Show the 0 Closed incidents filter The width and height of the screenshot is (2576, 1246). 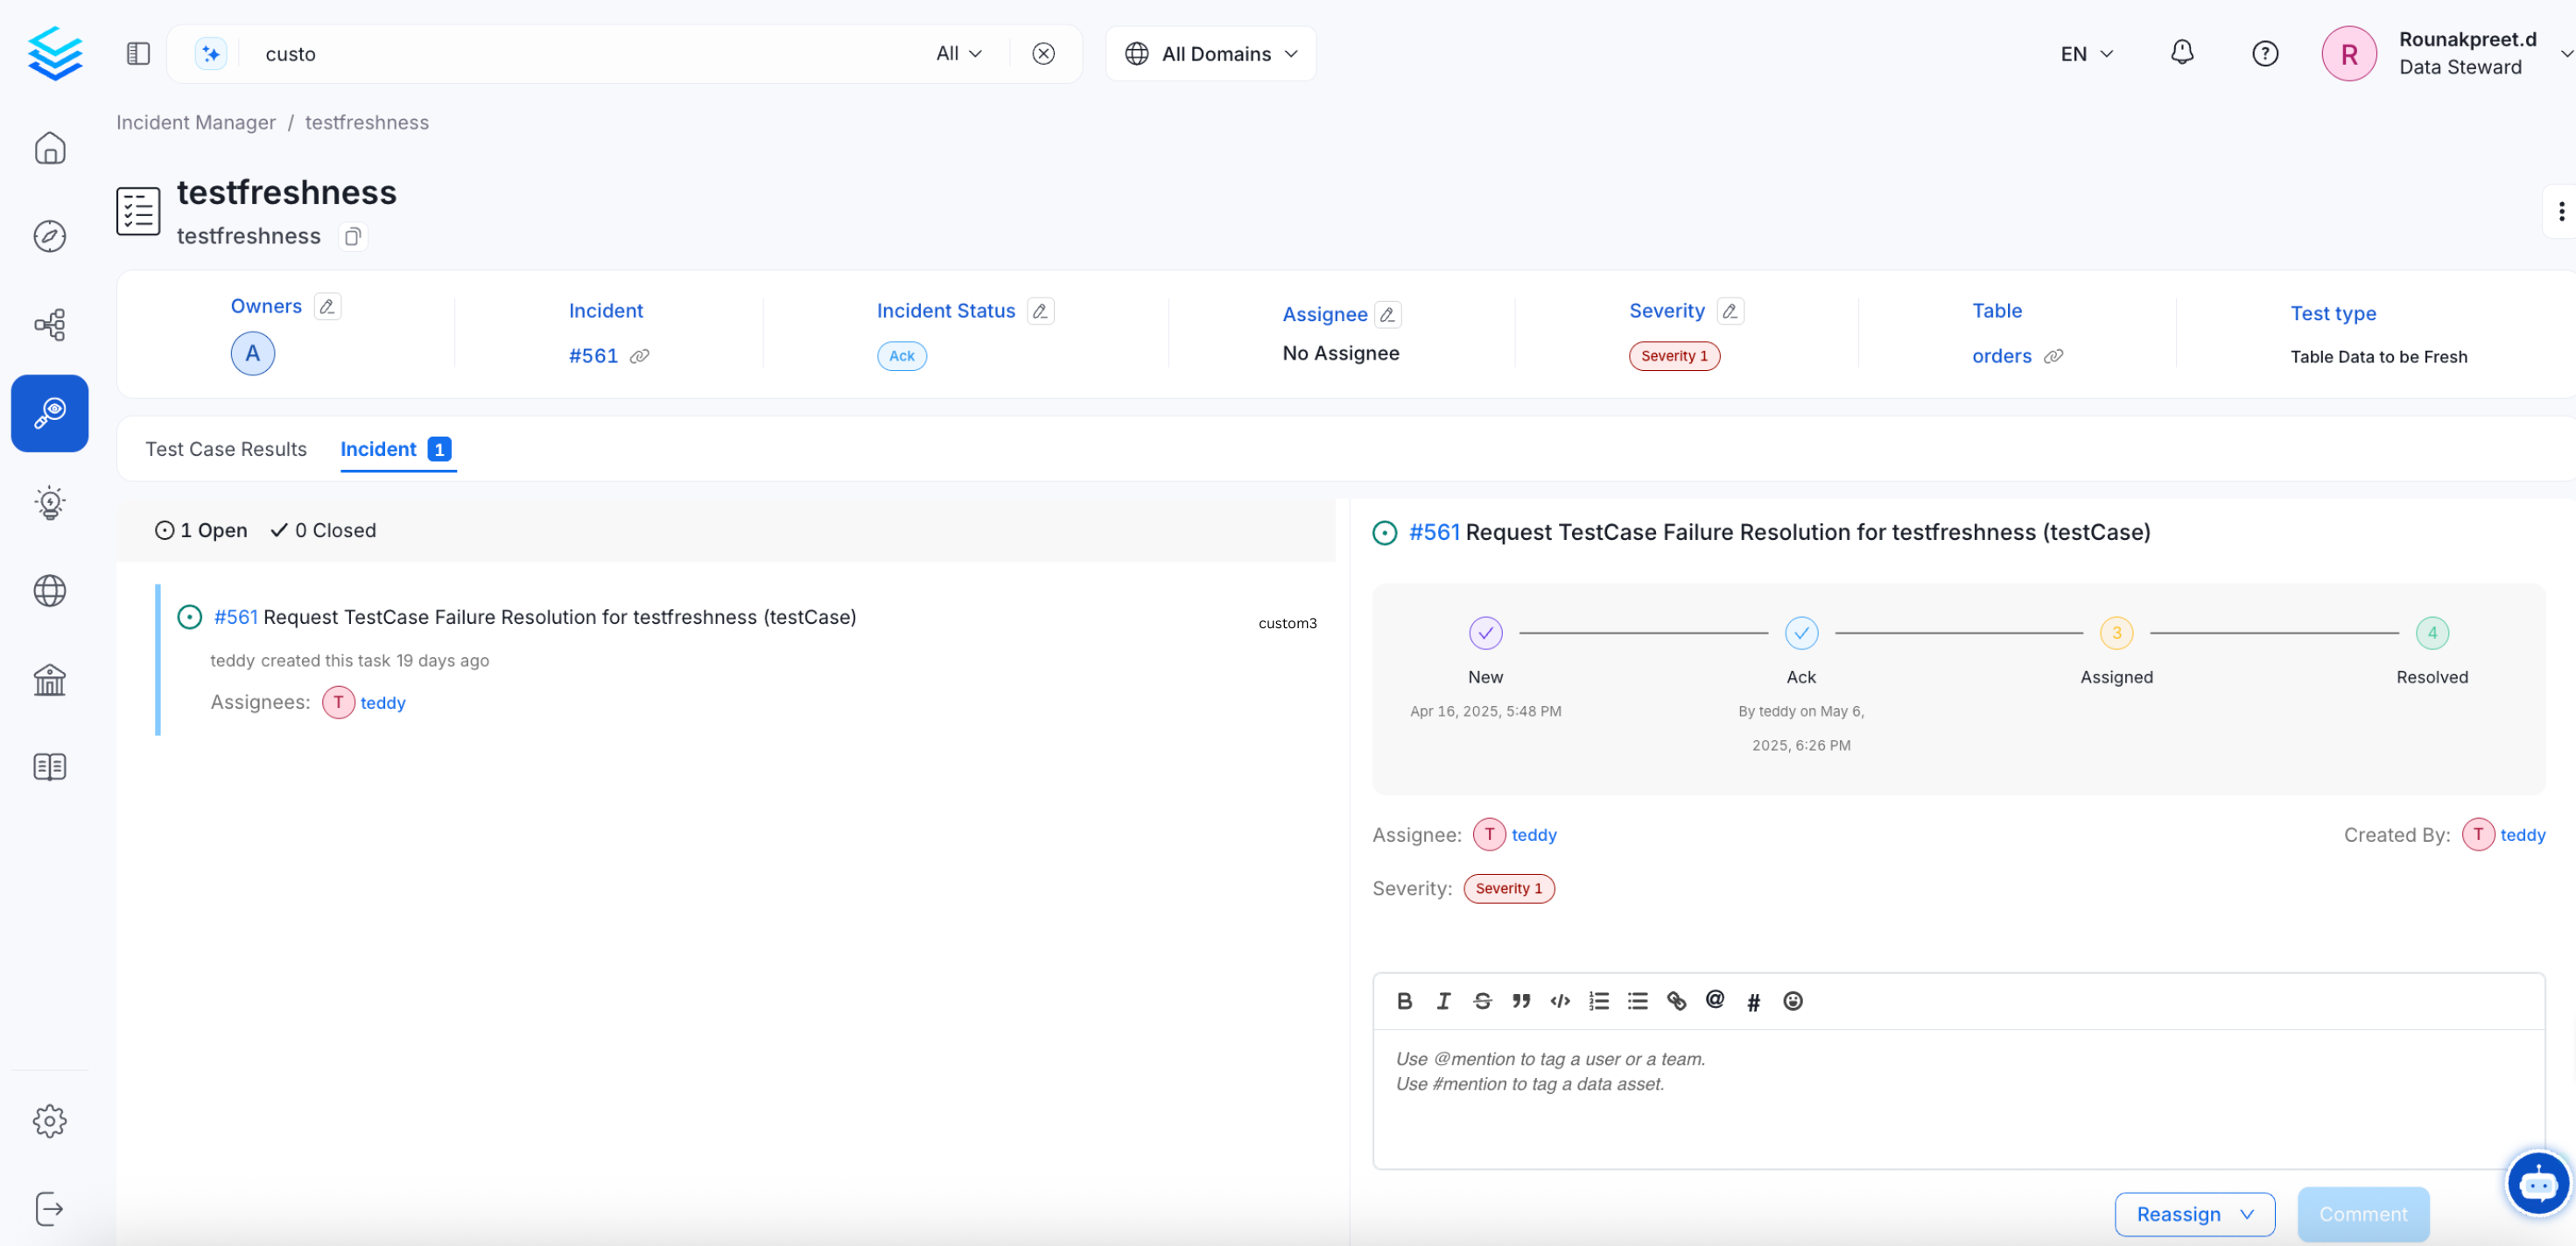(323, 530)
